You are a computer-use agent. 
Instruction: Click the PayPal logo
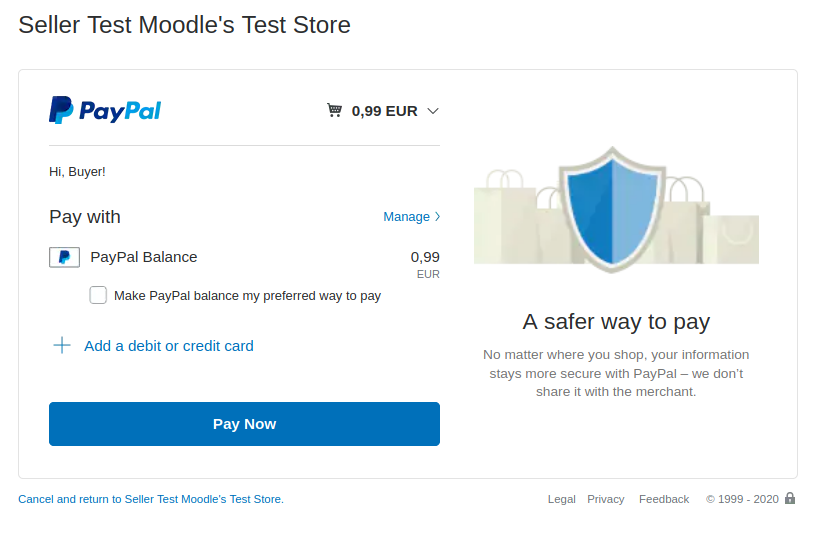105,110
